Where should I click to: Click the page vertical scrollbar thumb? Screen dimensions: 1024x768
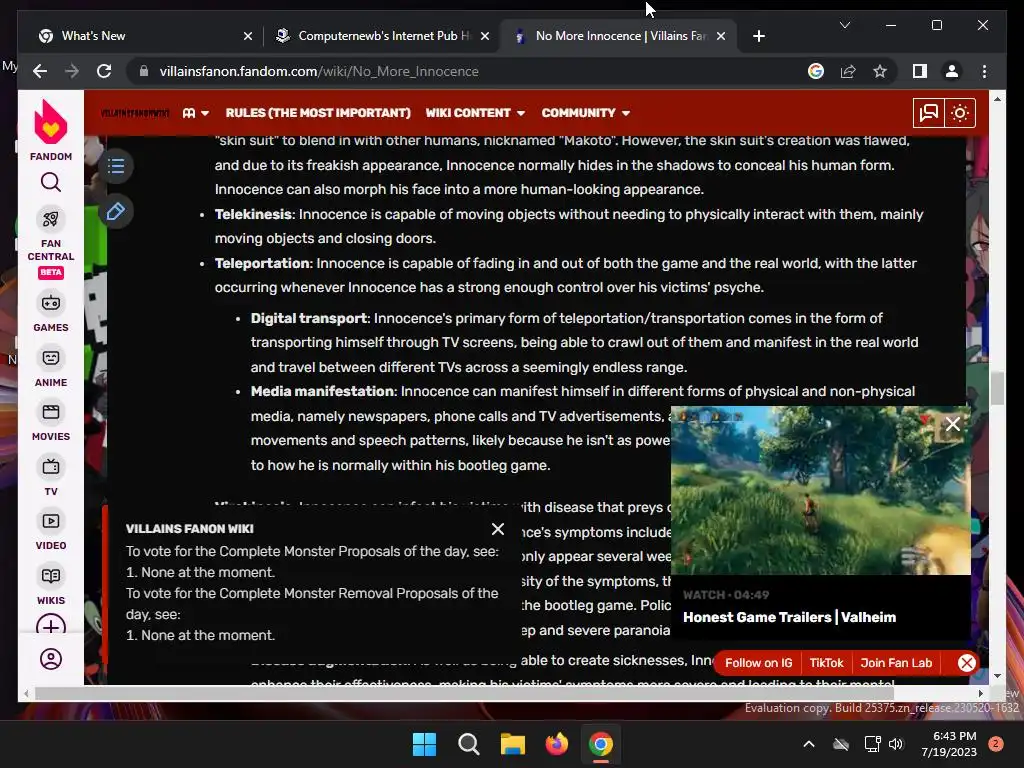(997, 389)
